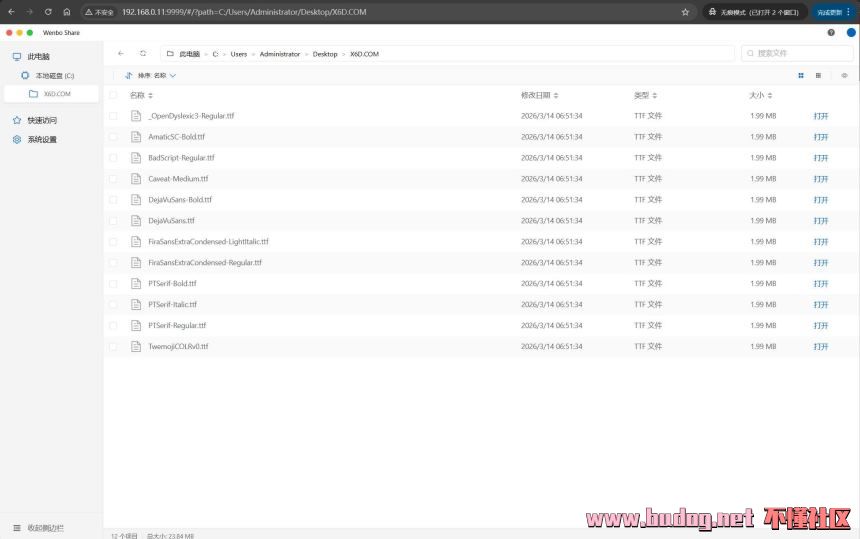The image size is (860, 539).
Task: Open System Settings in the sidebar
Action: (x=41, y=139)
